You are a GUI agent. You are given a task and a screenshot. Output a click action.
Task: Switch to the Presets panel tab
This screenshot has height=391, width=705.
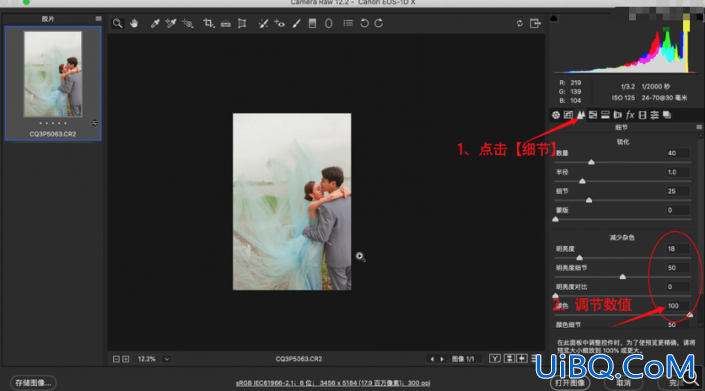coord(655,115)
